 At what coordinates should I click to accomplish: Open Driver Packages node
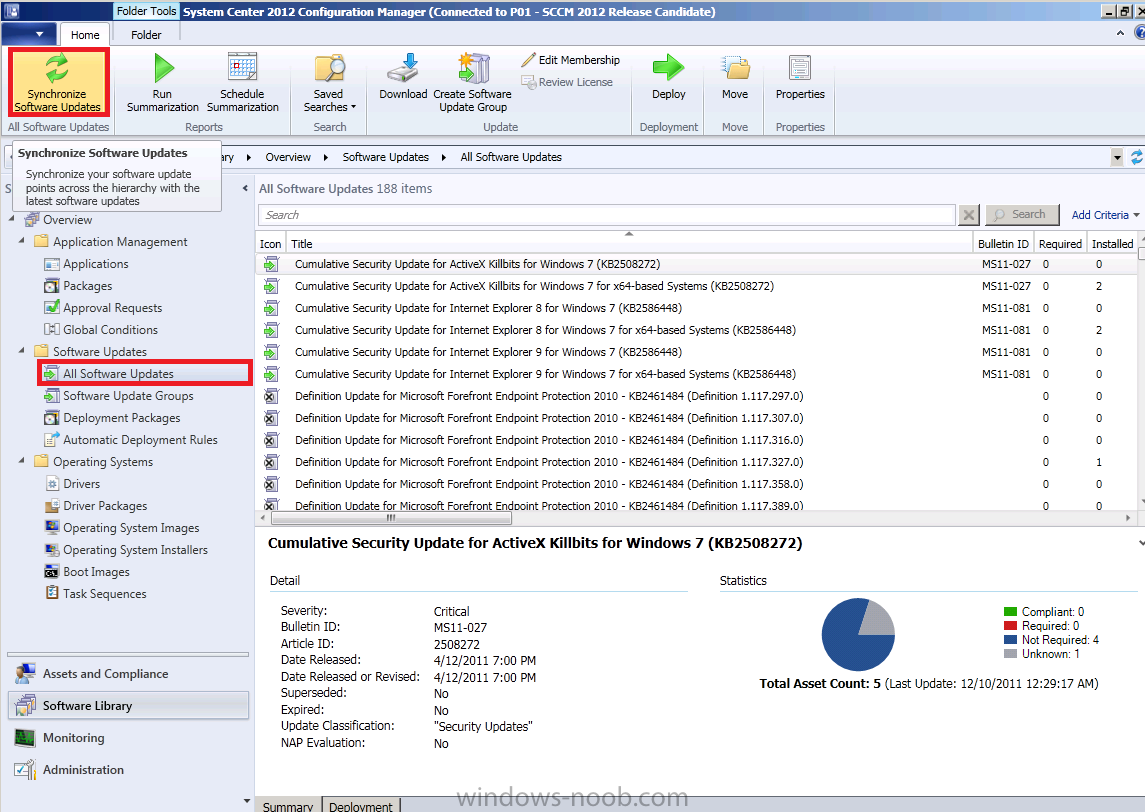click(x=104, y=505)
